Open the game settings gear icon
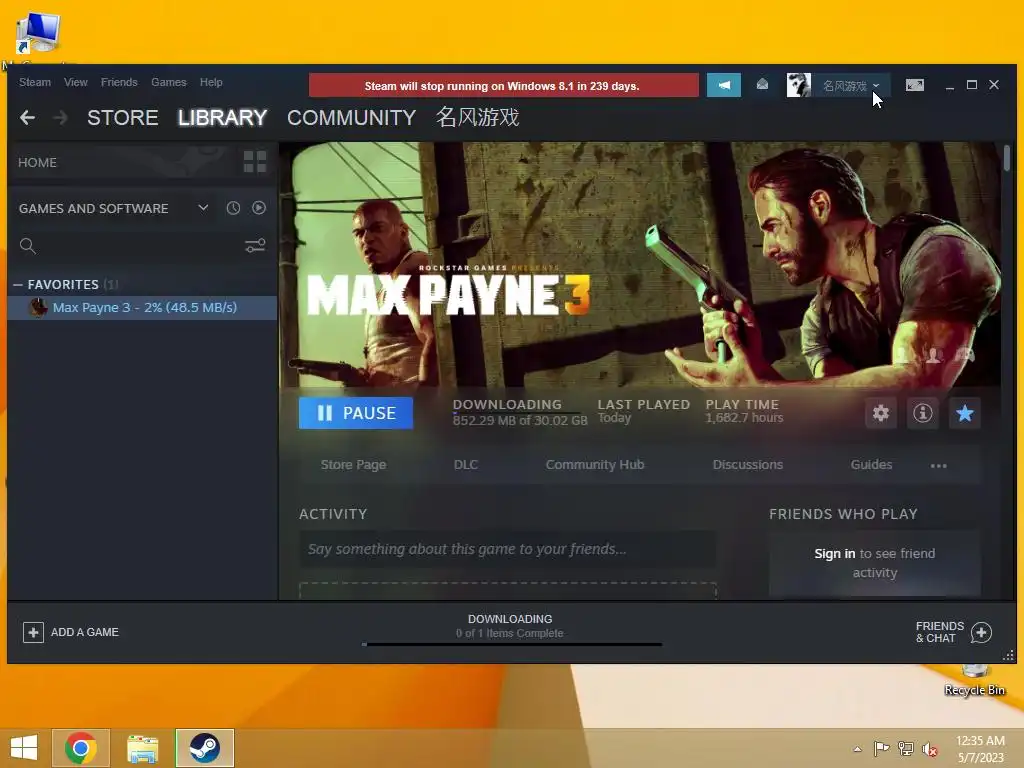Viewport: 1024px width, 768px height. coord(880,413)
